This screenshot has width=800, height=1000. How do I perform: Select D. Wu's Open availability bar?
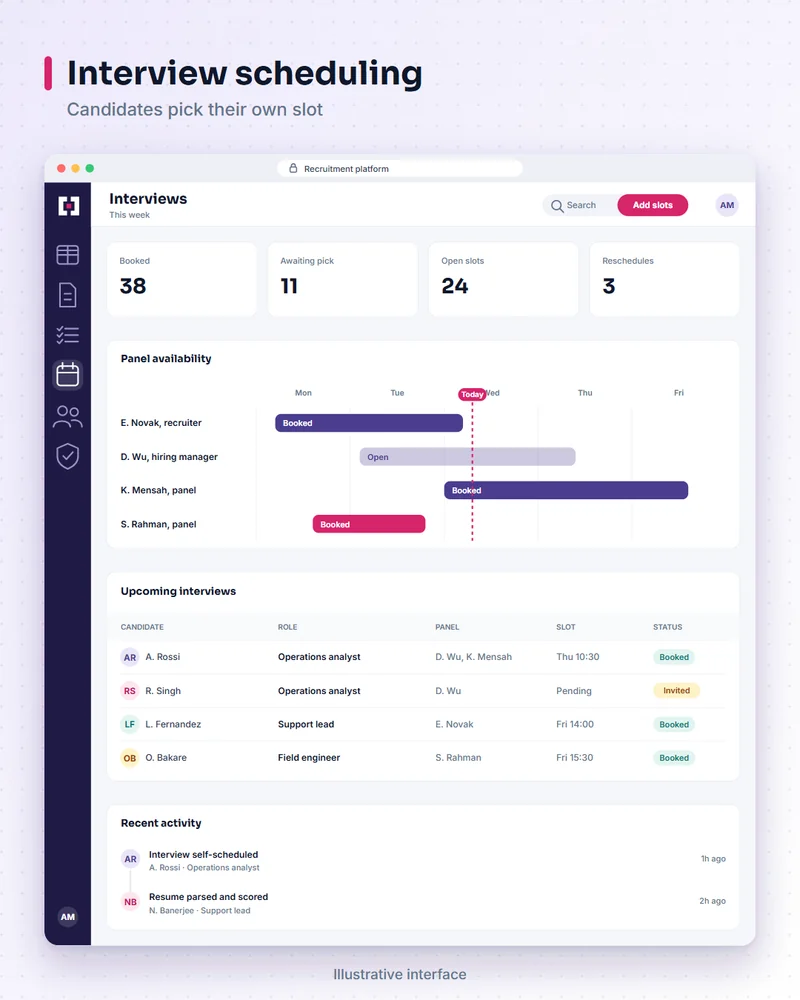tap(468, 457)
